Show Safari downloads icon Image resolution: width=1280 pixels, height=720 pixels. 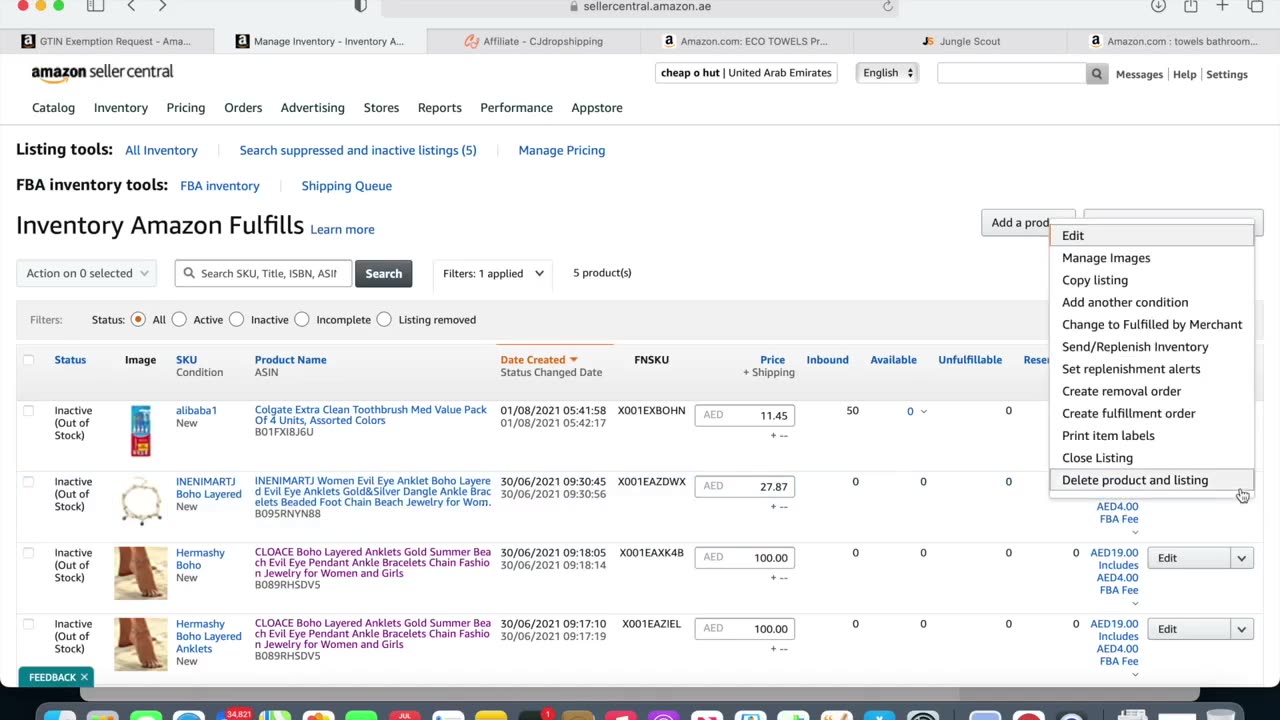1158,6
